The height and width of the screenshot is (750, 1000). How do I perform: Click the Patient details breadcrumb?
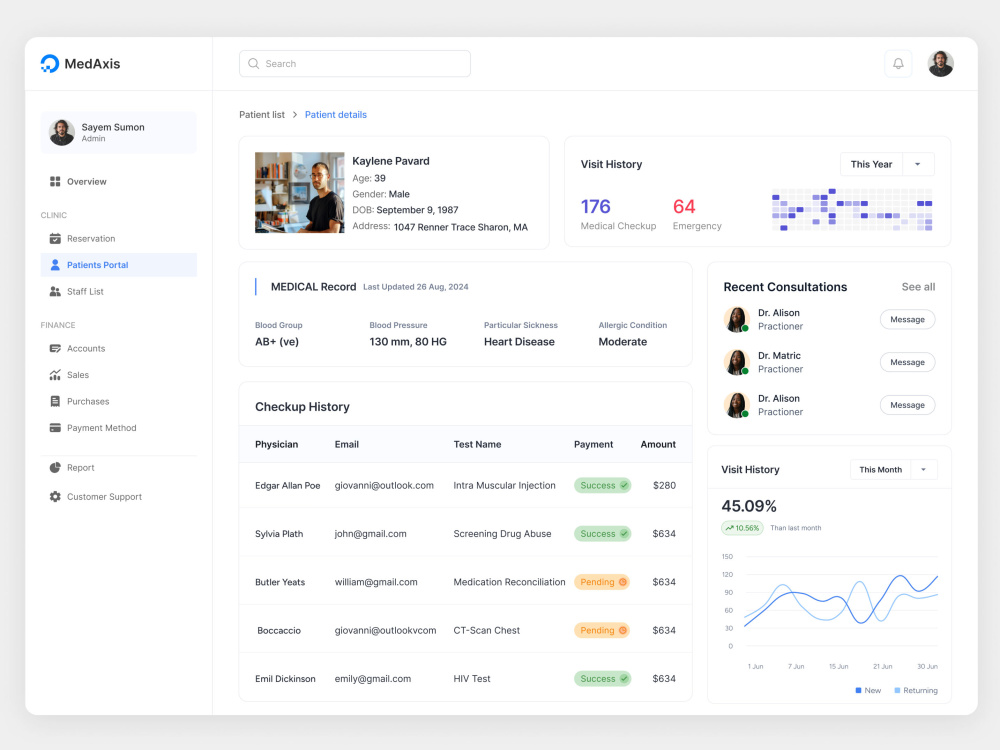click(335, 115)
